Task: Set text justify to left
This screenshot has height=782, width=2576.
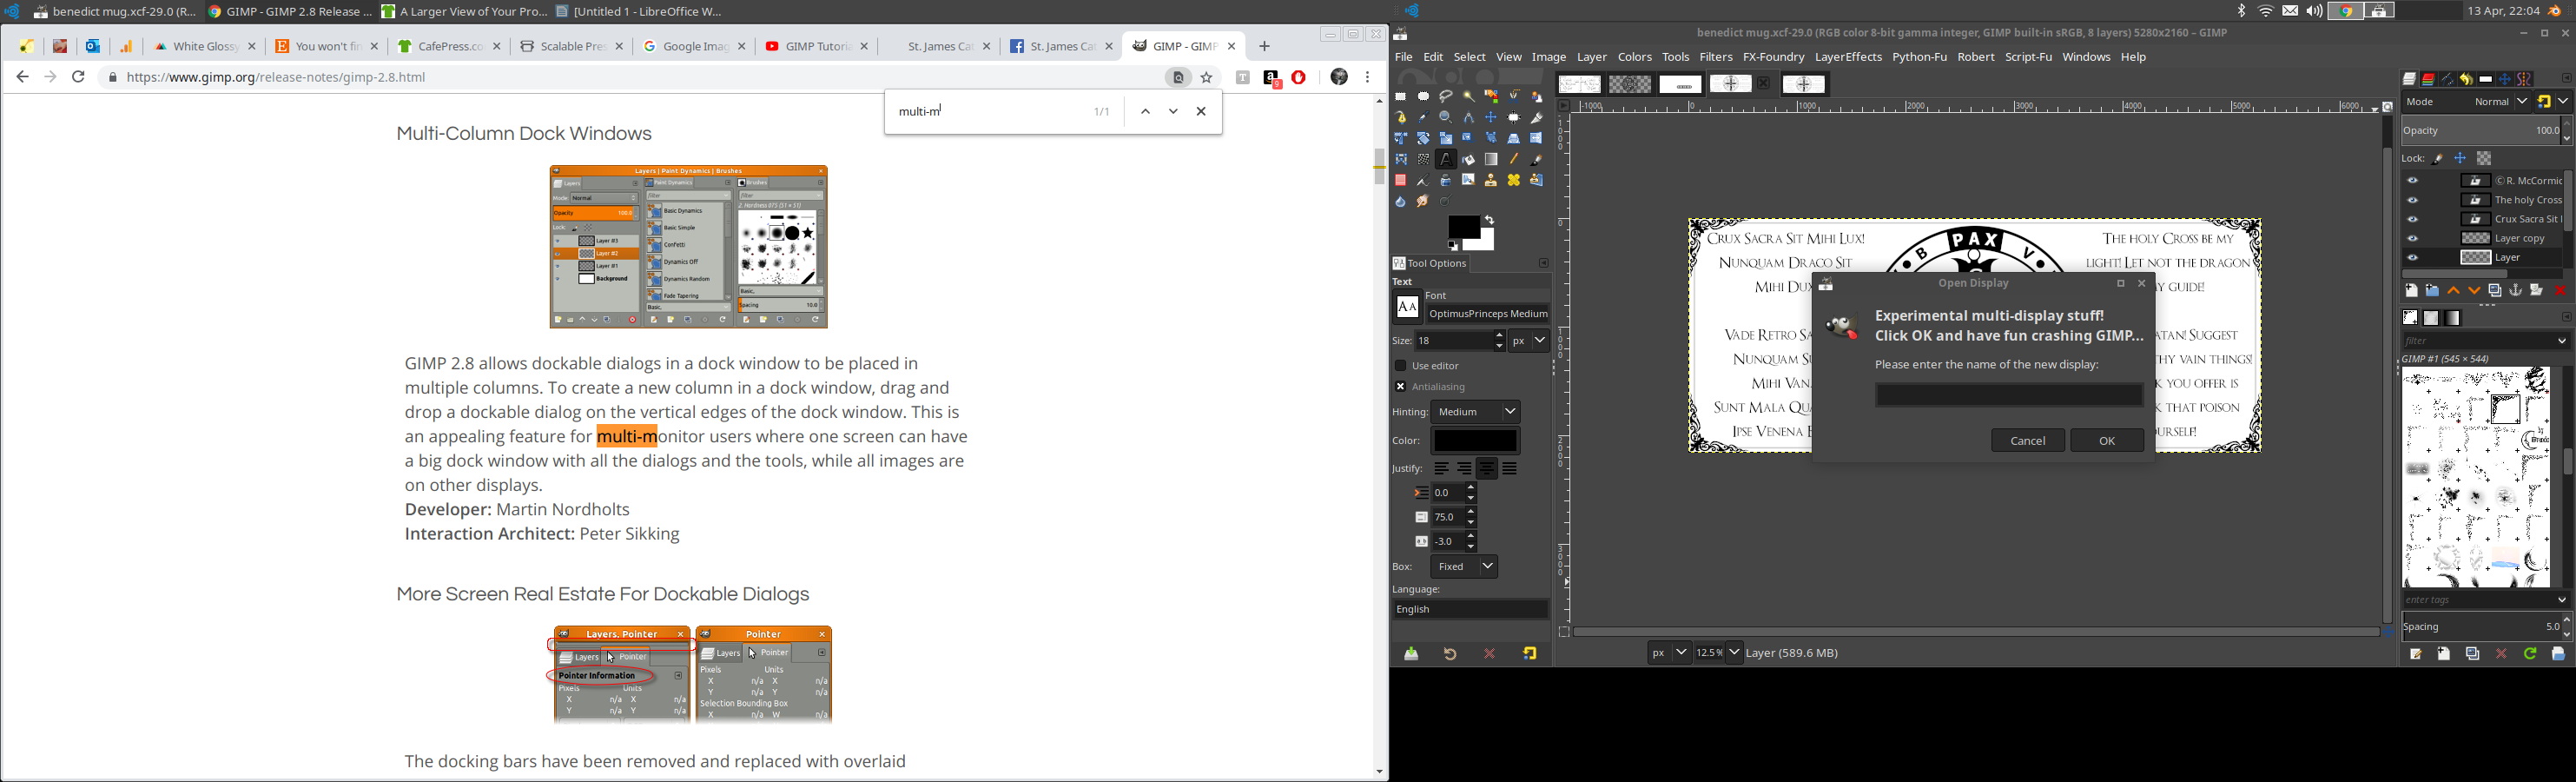Action: pyautogui.click(x=1441, y=469)
